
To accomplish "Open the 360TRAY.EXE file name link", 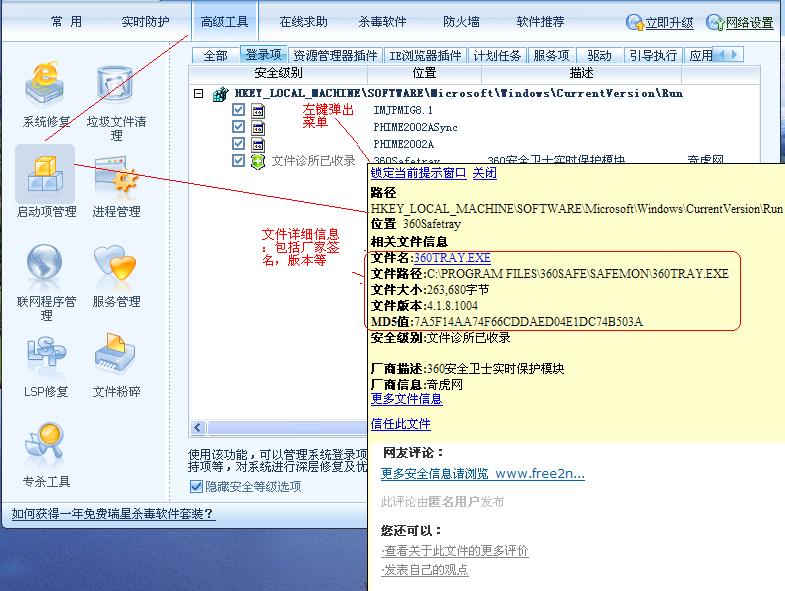I will (452, 257).
